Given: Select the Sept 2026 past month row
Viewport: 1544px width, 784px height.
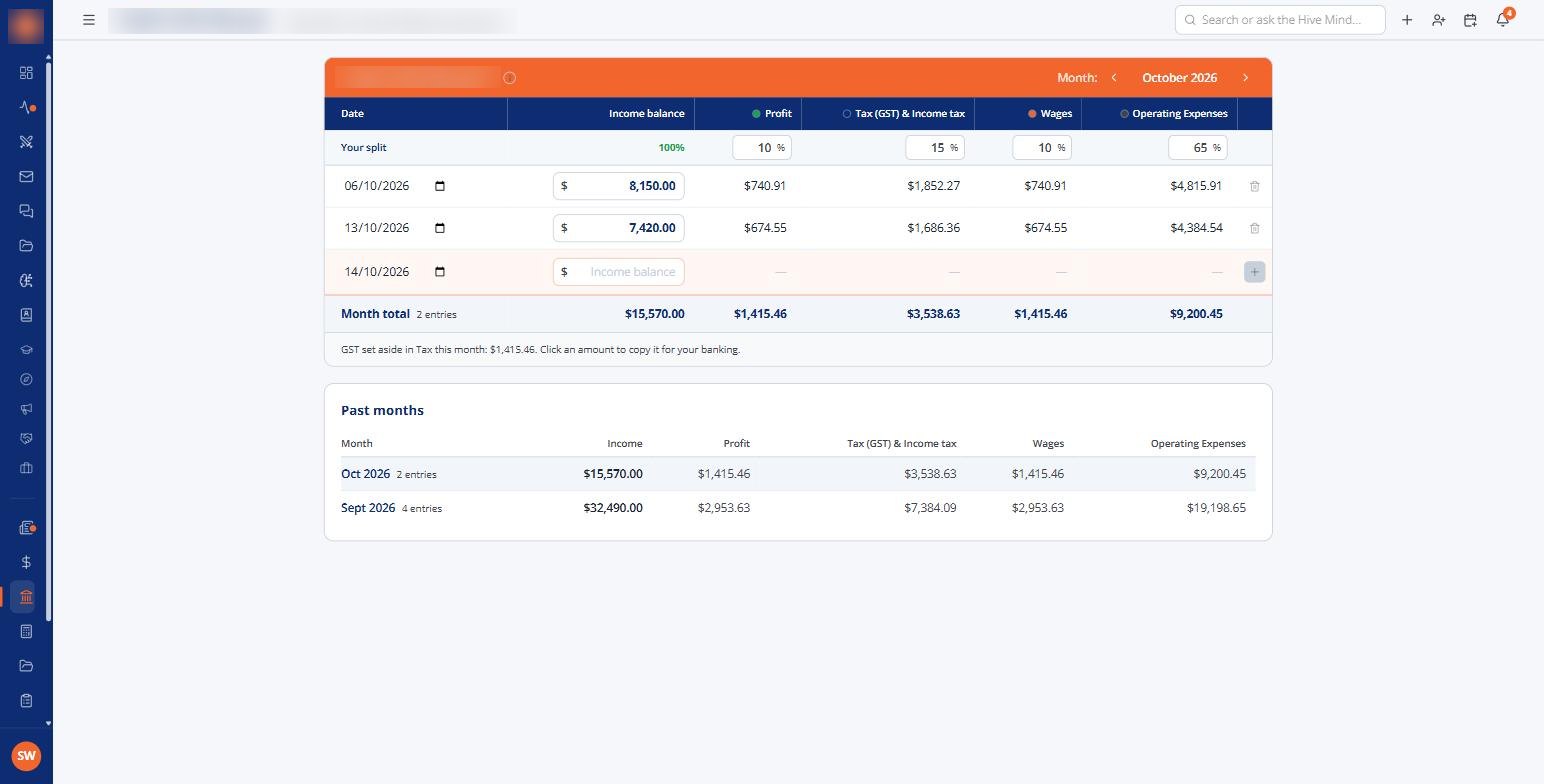Looking at the screenshot, I should pos(798,508).
